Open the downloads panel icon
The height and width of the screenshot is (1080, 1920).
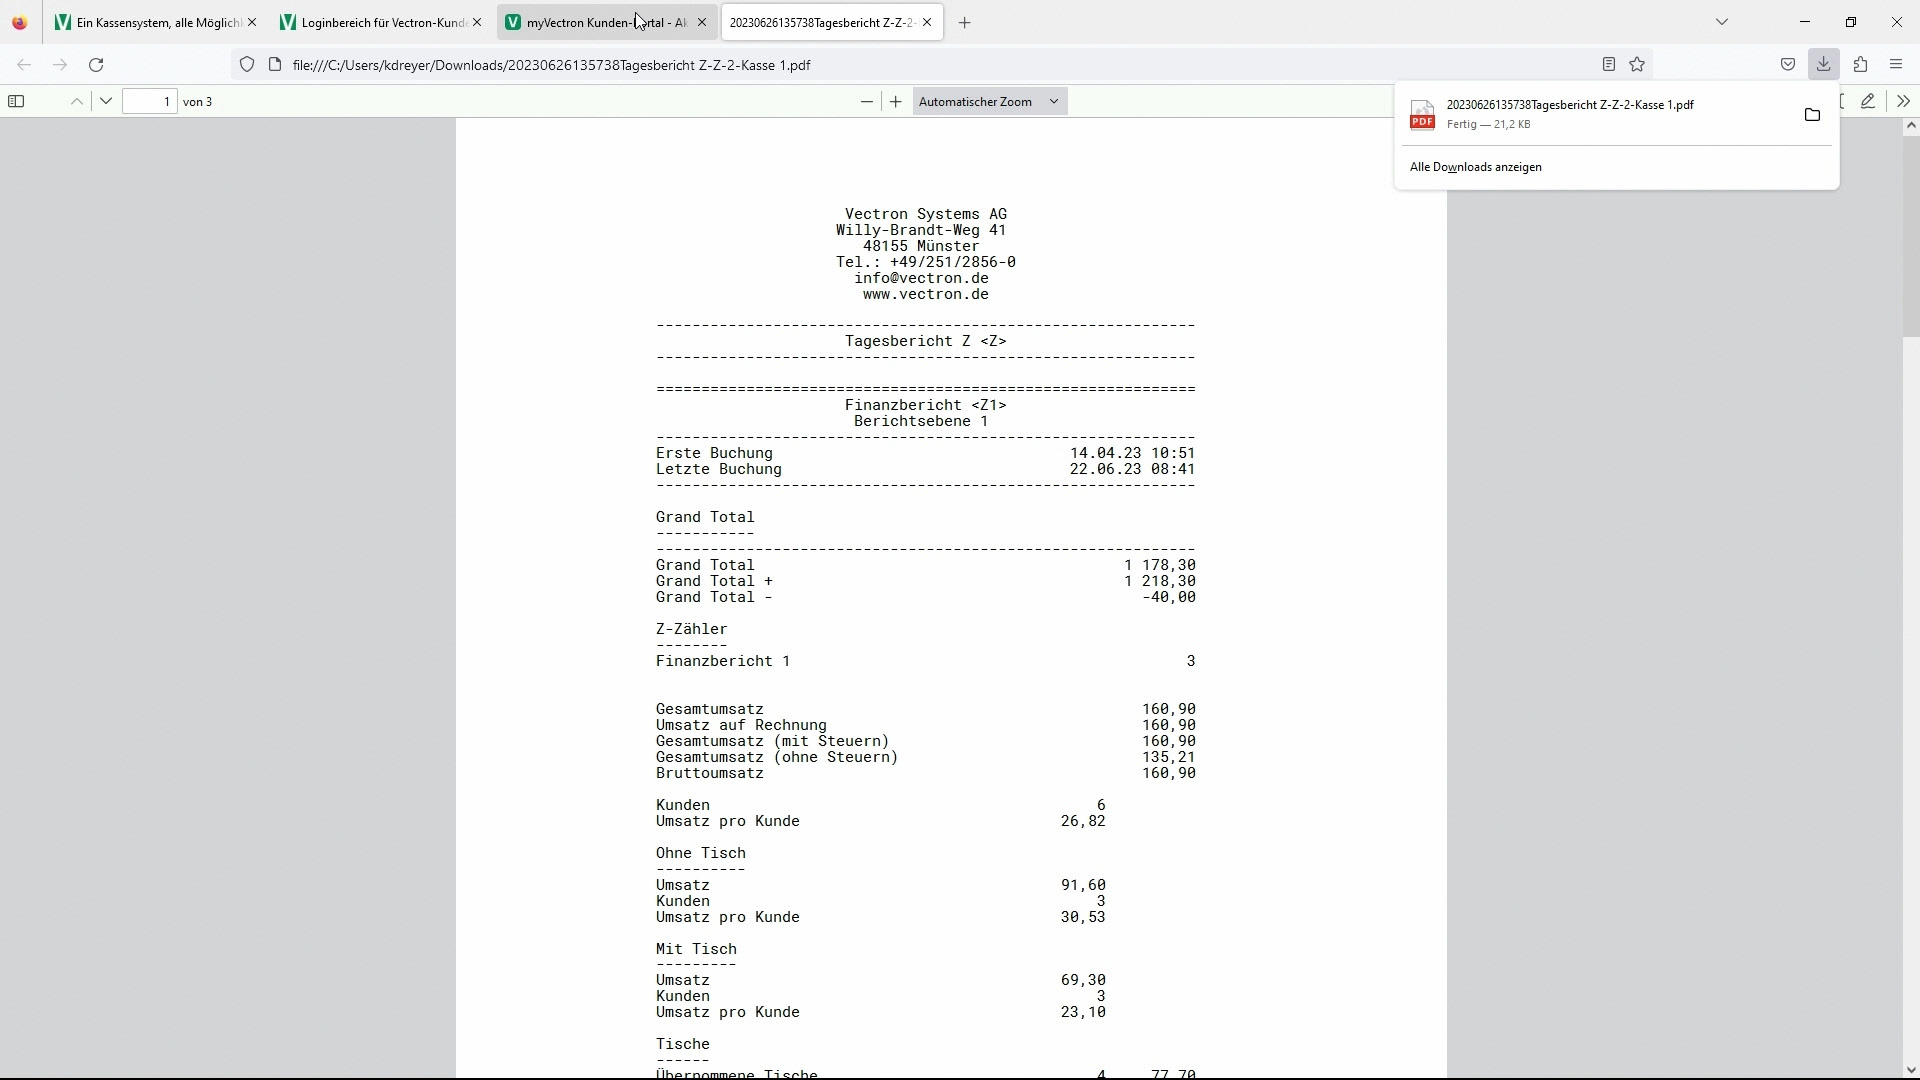click(x=1823, y=64)
